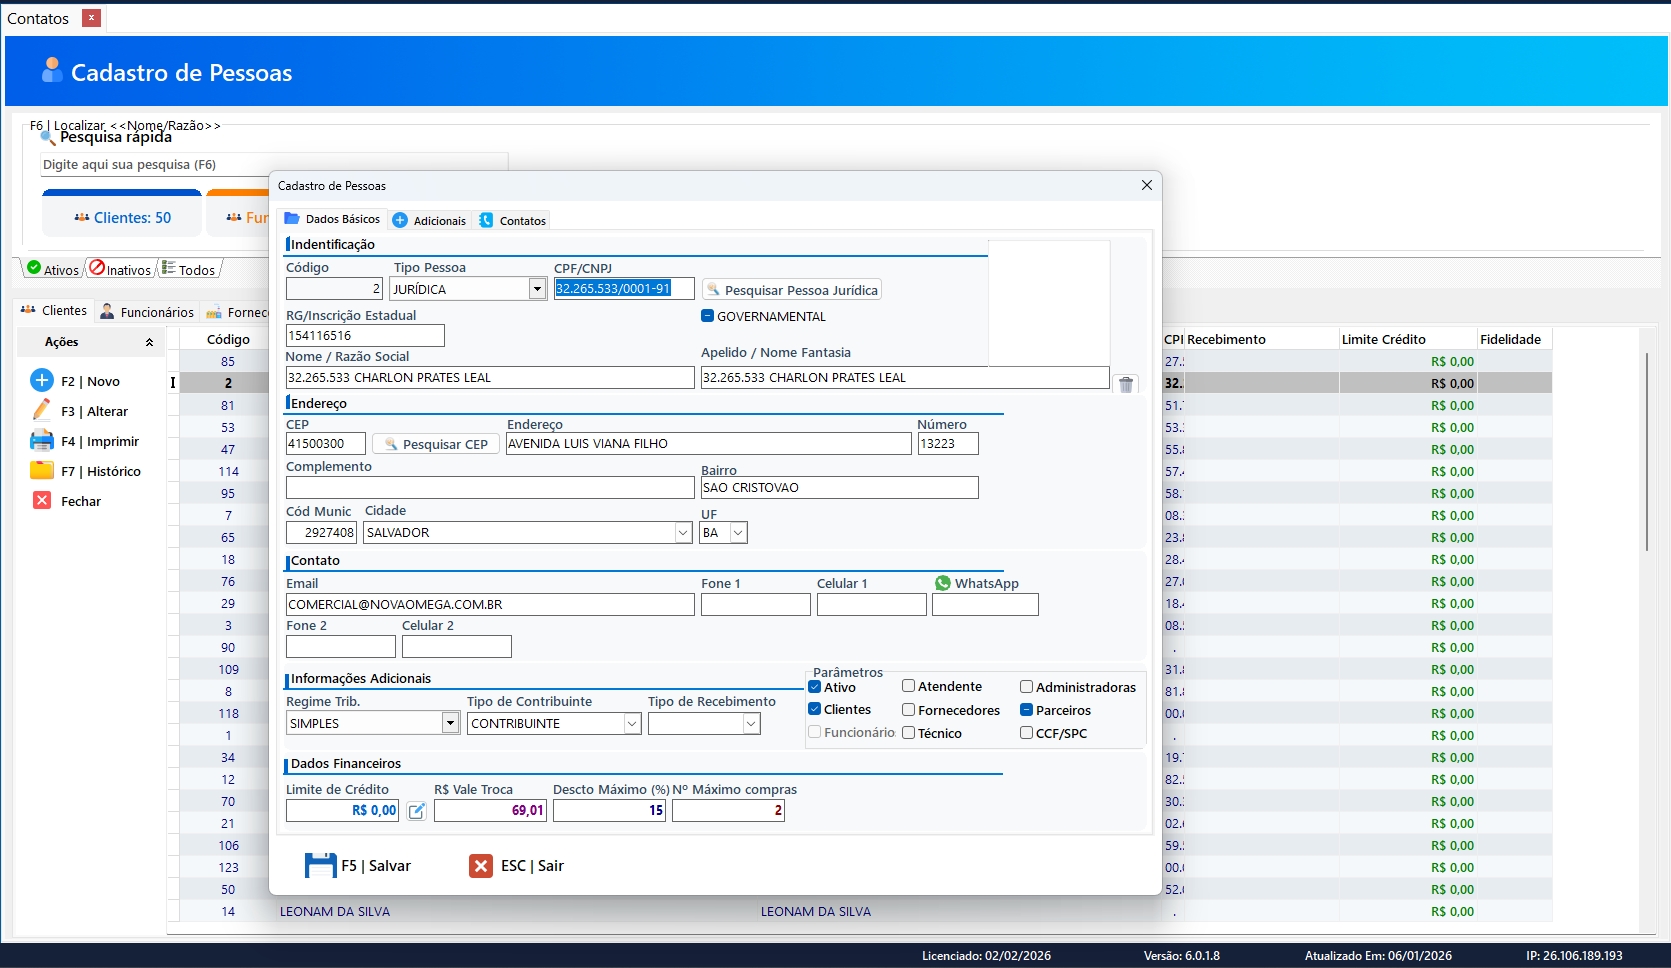Viewport: 1671px width, 968px height.
Task: Click the F7 Histórico folder icon
Action: coord(42,470)
